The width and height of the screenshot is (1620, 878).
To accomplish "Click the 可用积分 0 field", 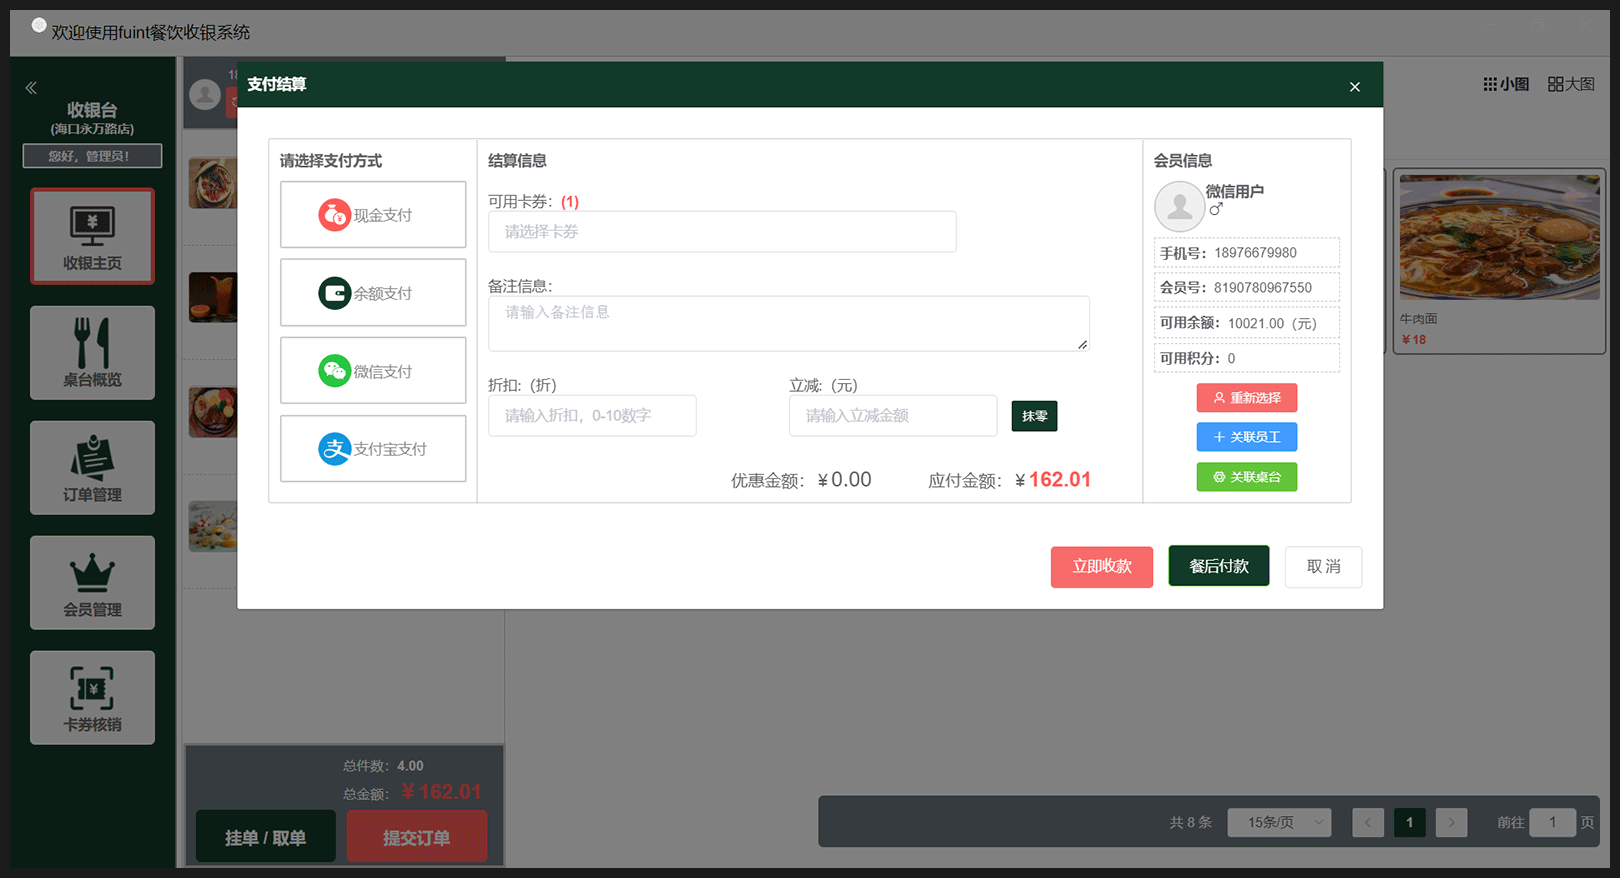I will point(1247,358).
